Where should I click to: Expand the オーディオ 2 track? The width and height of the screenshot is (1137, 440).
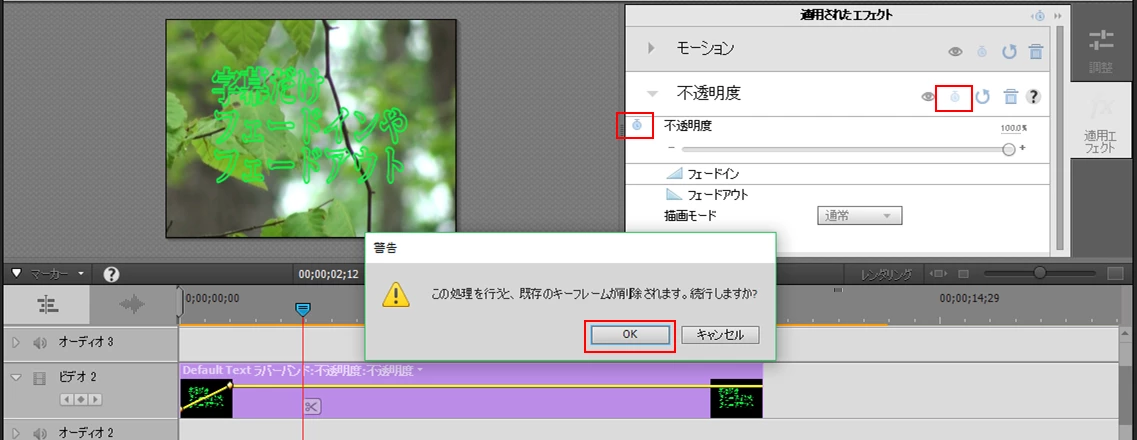pos(16,433)
